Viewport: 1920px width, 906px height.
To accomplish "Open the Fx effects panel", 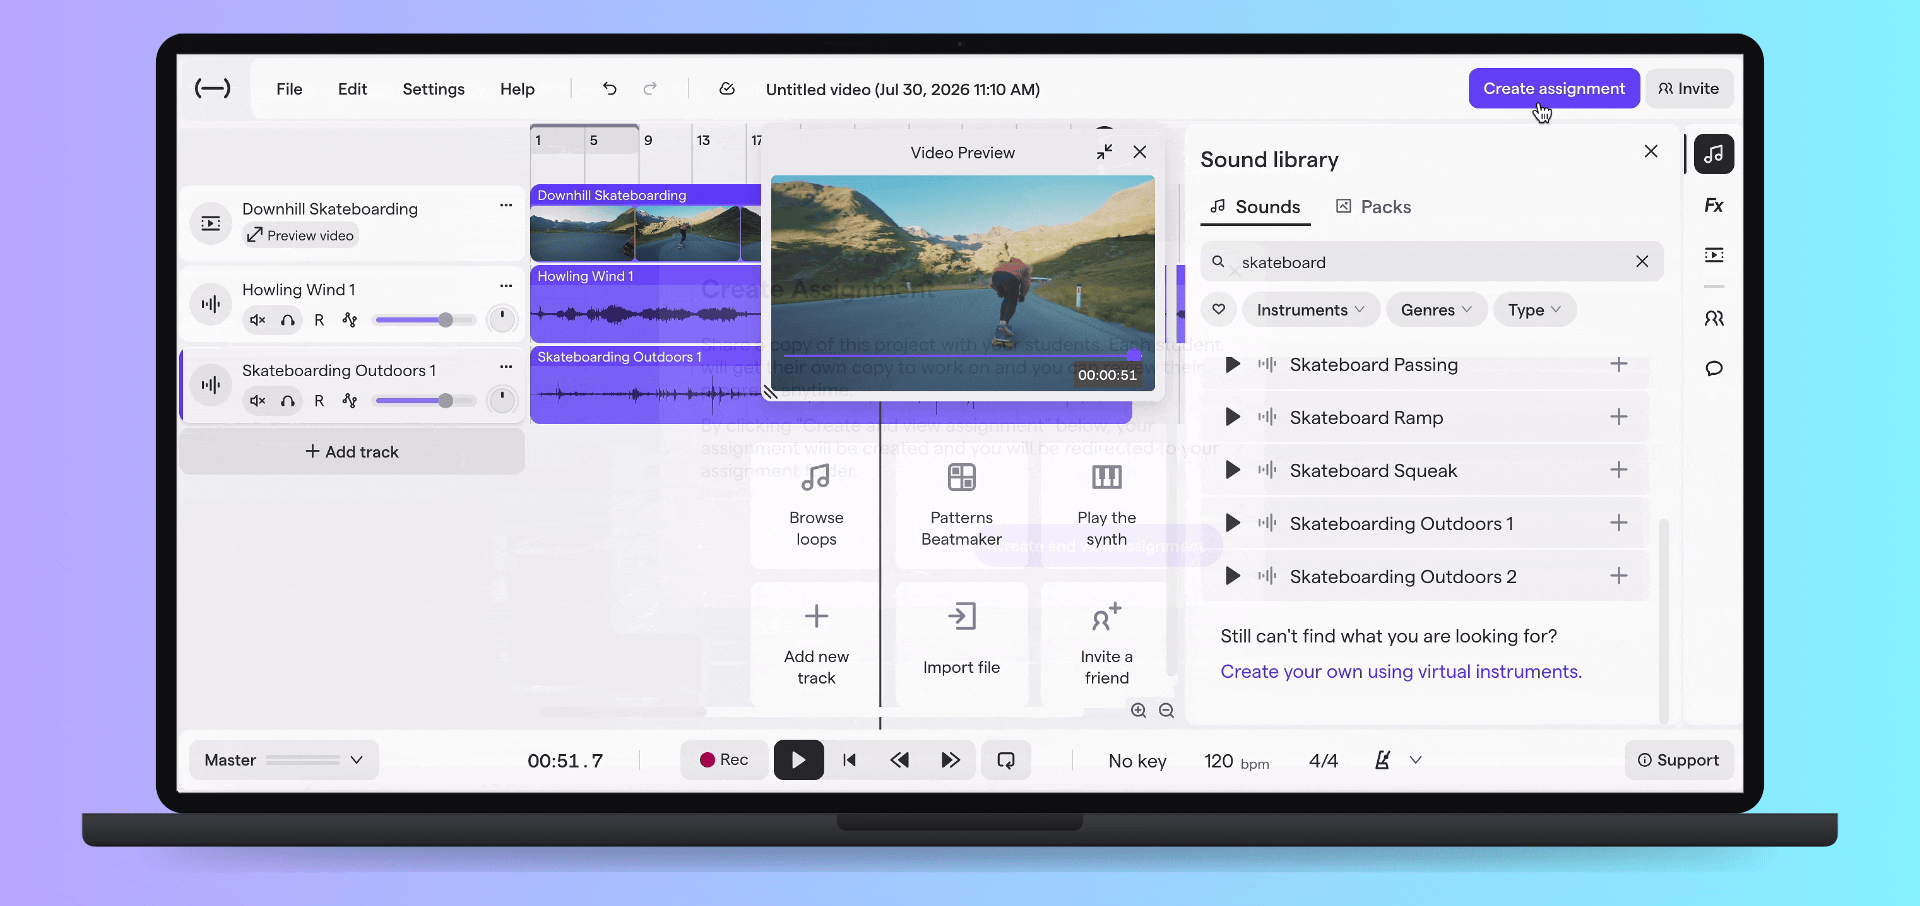I will (1714, 205).
